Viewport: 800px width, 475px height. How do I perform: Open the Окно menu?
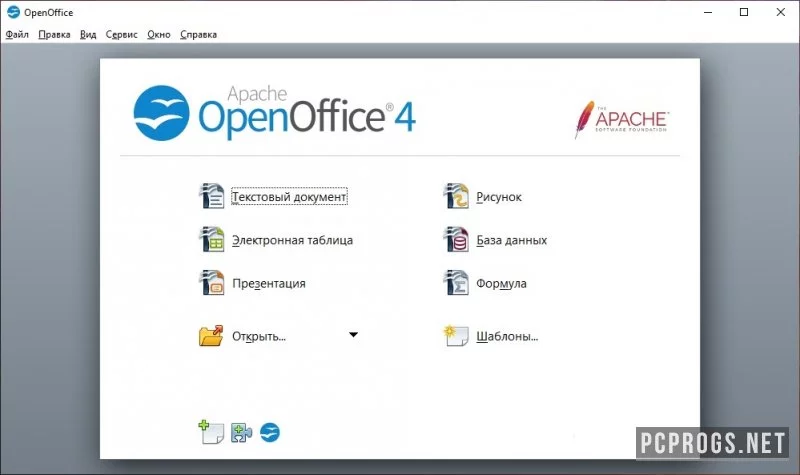point(159,34)
